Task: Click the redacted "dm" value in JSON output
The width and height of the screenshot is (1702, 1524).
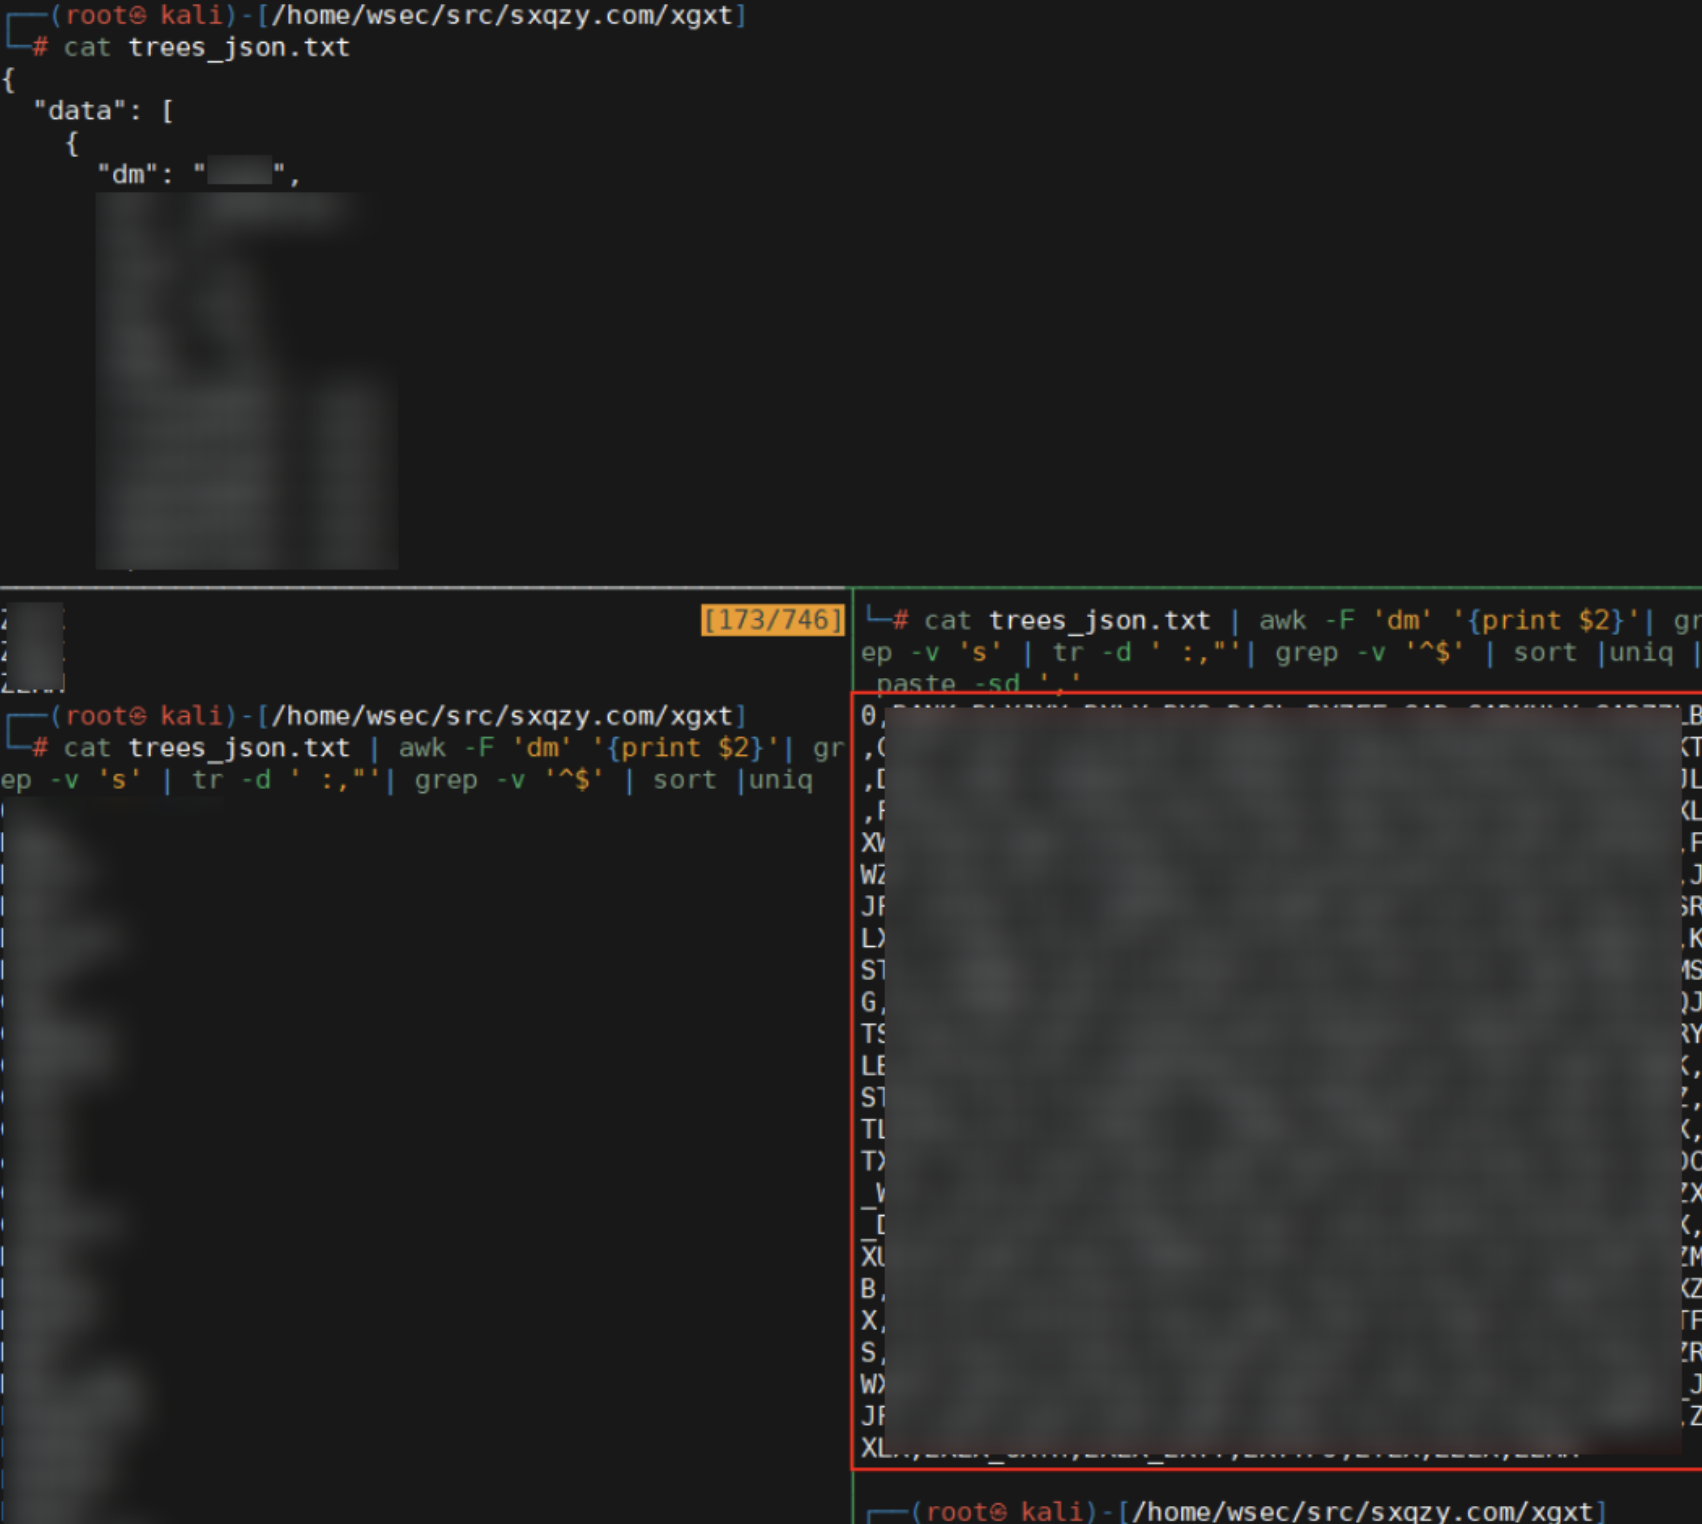Action: click(x=239, y=172)
